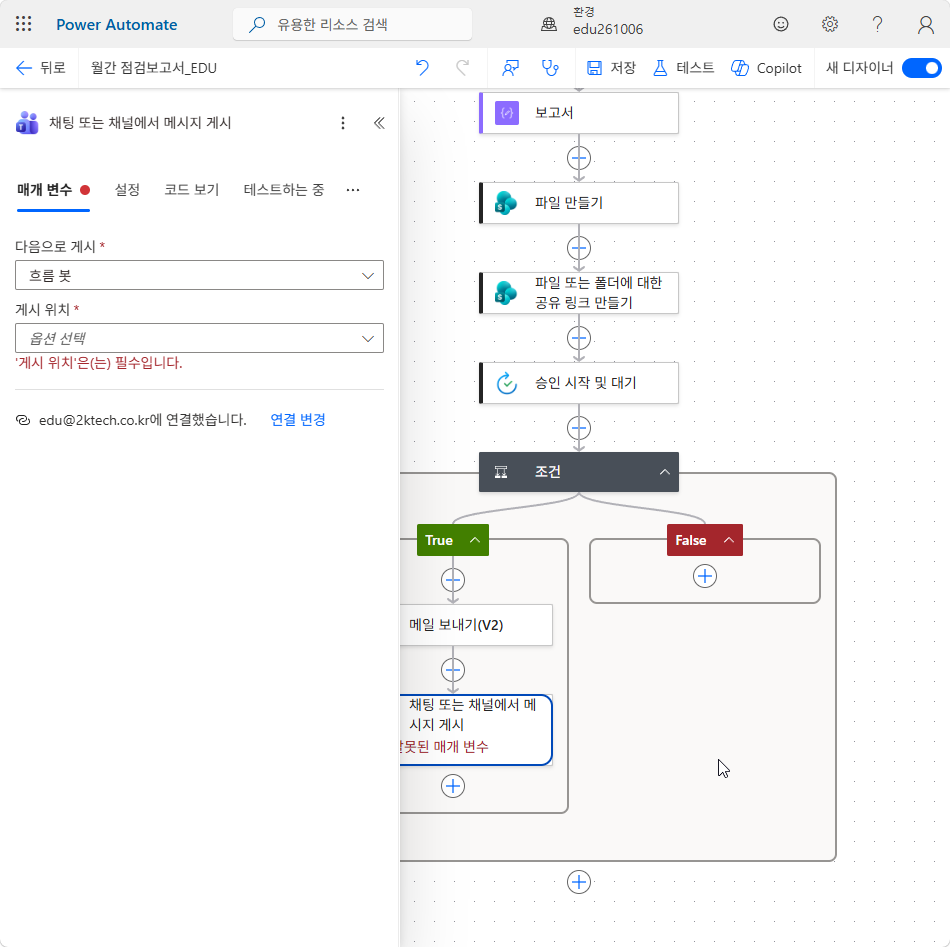
Task: Insert step after the 보고서 card
Action: tap(579, 158)
